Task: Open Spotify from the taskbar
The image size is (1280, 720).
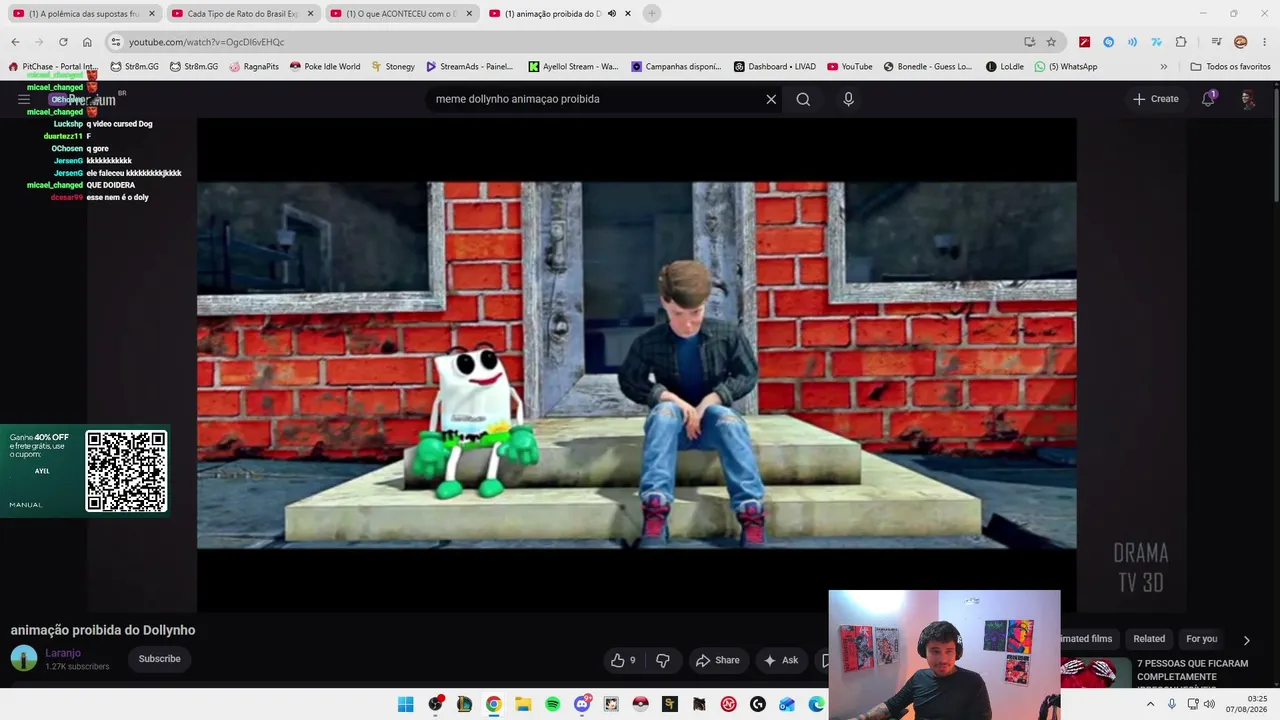Action: click(x=552, y=705)
